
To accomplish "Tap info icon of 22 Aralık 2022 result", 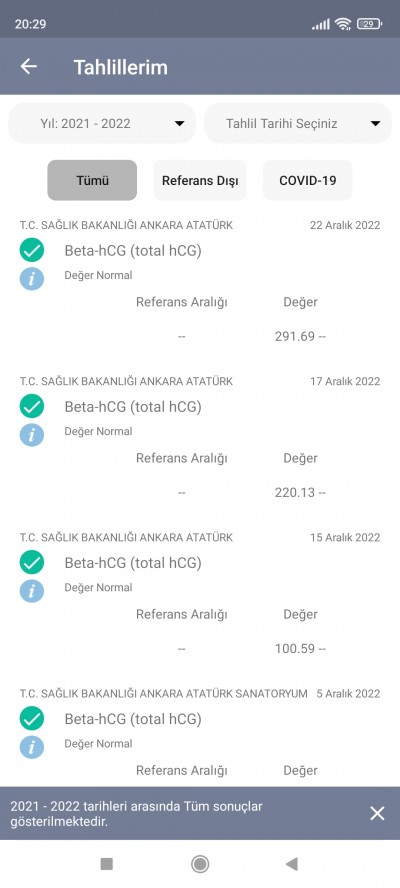I will click(x=32, y=279).
